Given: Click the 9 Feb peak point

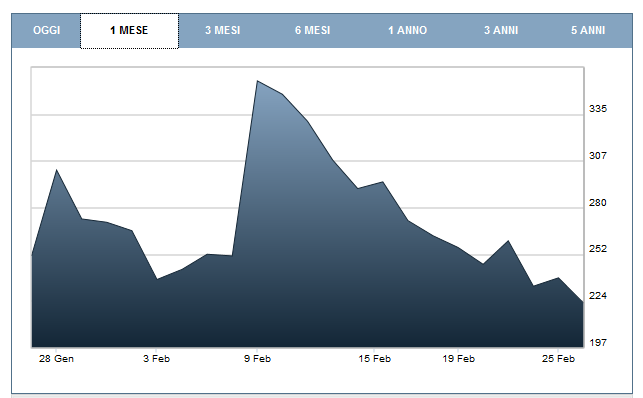Looking at the screenshot, I should click(257, 81).
